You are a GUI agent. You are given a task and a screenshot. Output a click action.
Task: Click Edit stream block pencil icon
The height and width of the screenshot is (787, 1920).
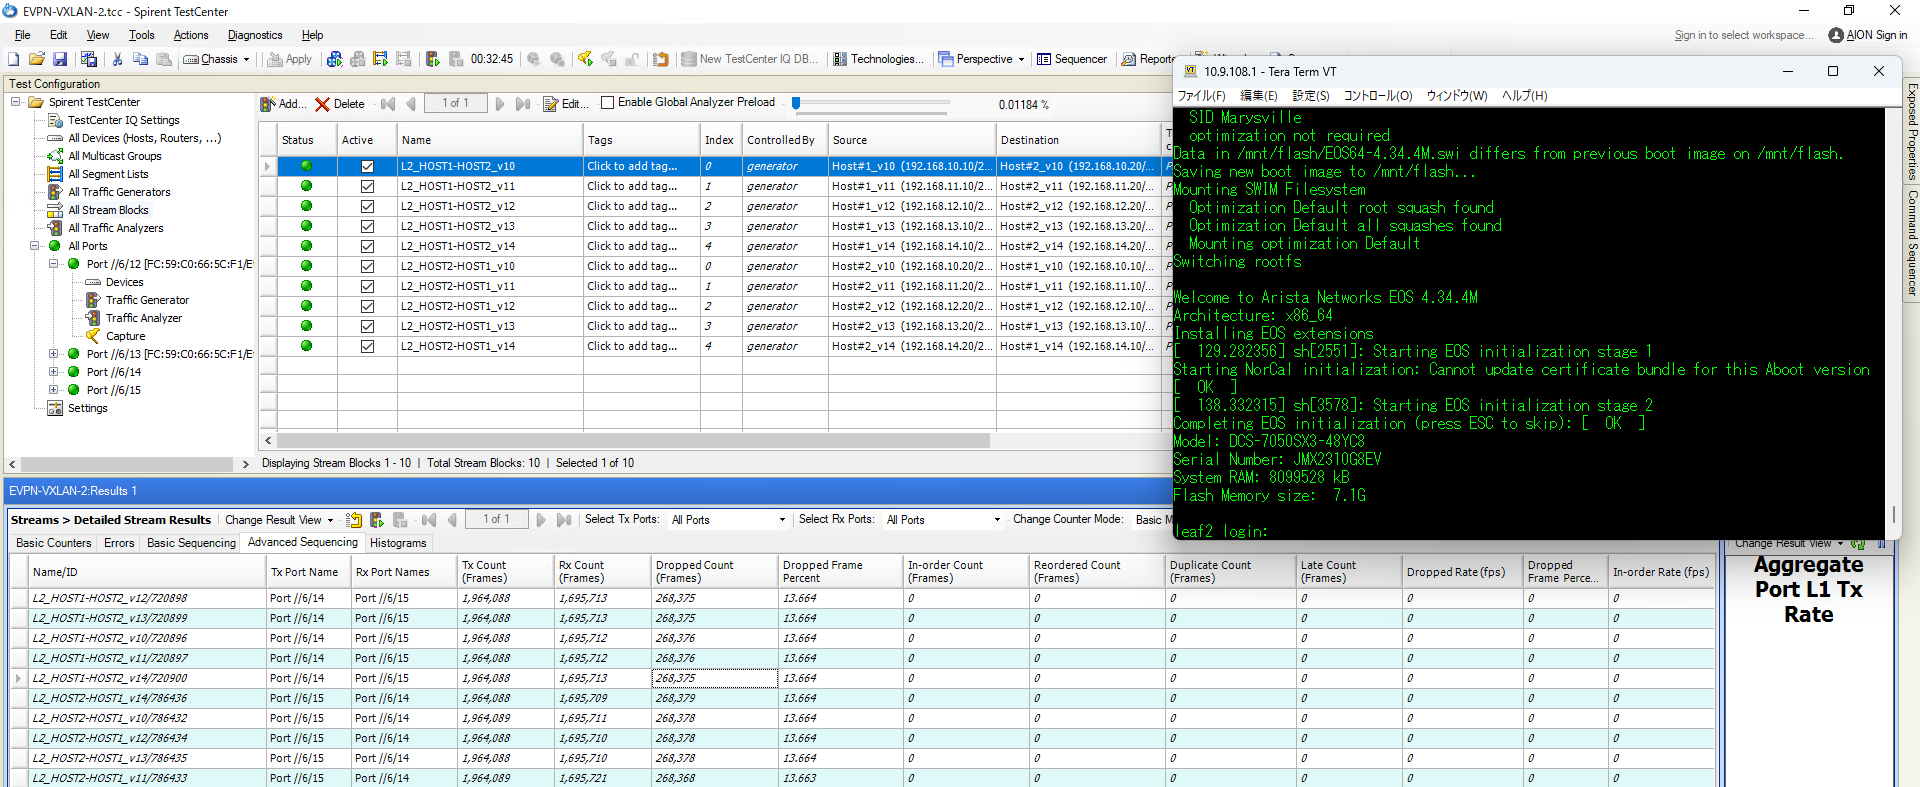(551, 104)
